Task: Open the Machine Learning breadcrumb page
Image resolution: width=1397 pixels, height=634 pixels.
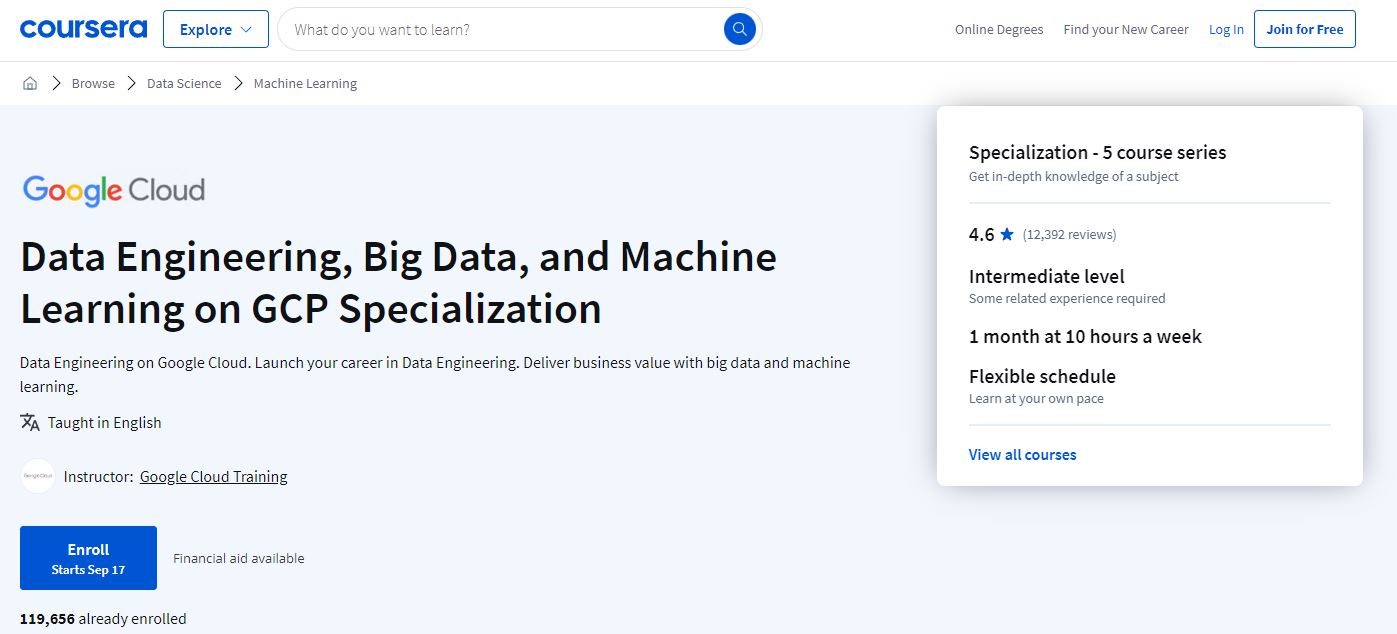Action: [x=305, y=83]
